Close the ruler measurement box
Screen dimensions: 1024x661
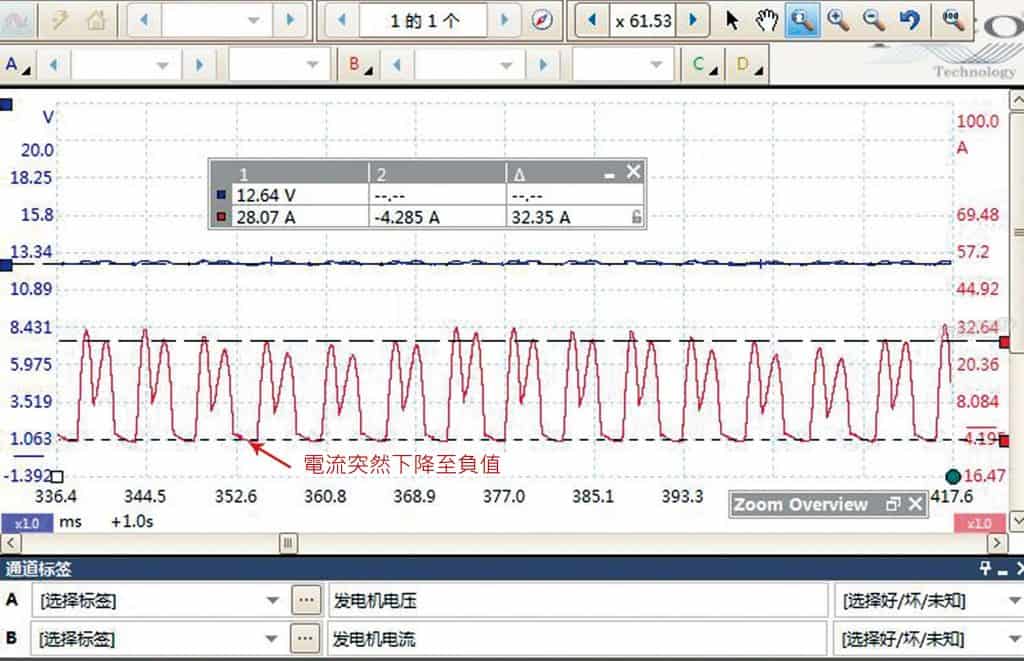[x=633, y=172]
